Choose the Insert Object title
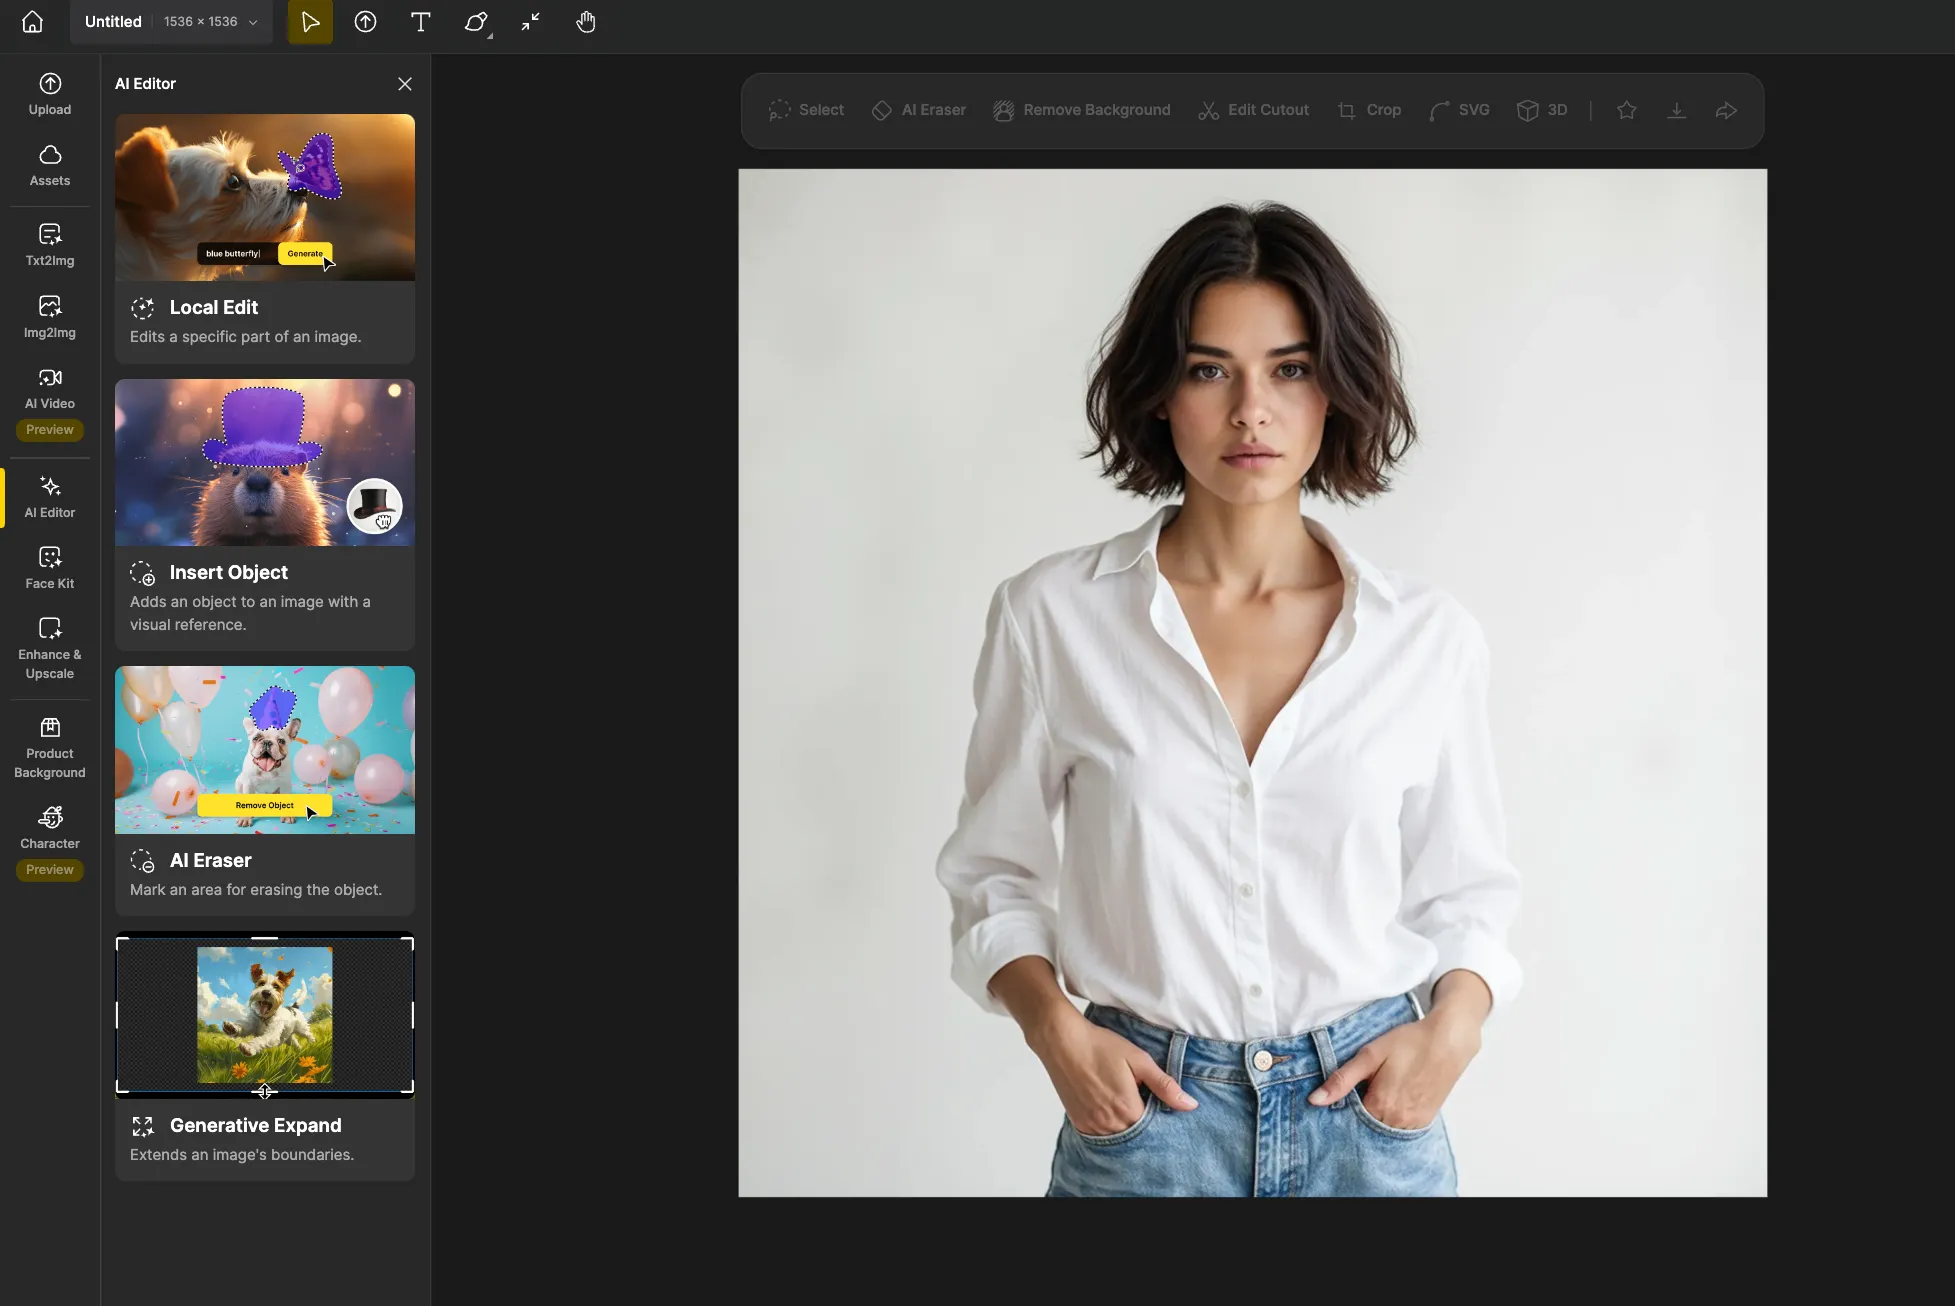 click(x=229, y=572)
